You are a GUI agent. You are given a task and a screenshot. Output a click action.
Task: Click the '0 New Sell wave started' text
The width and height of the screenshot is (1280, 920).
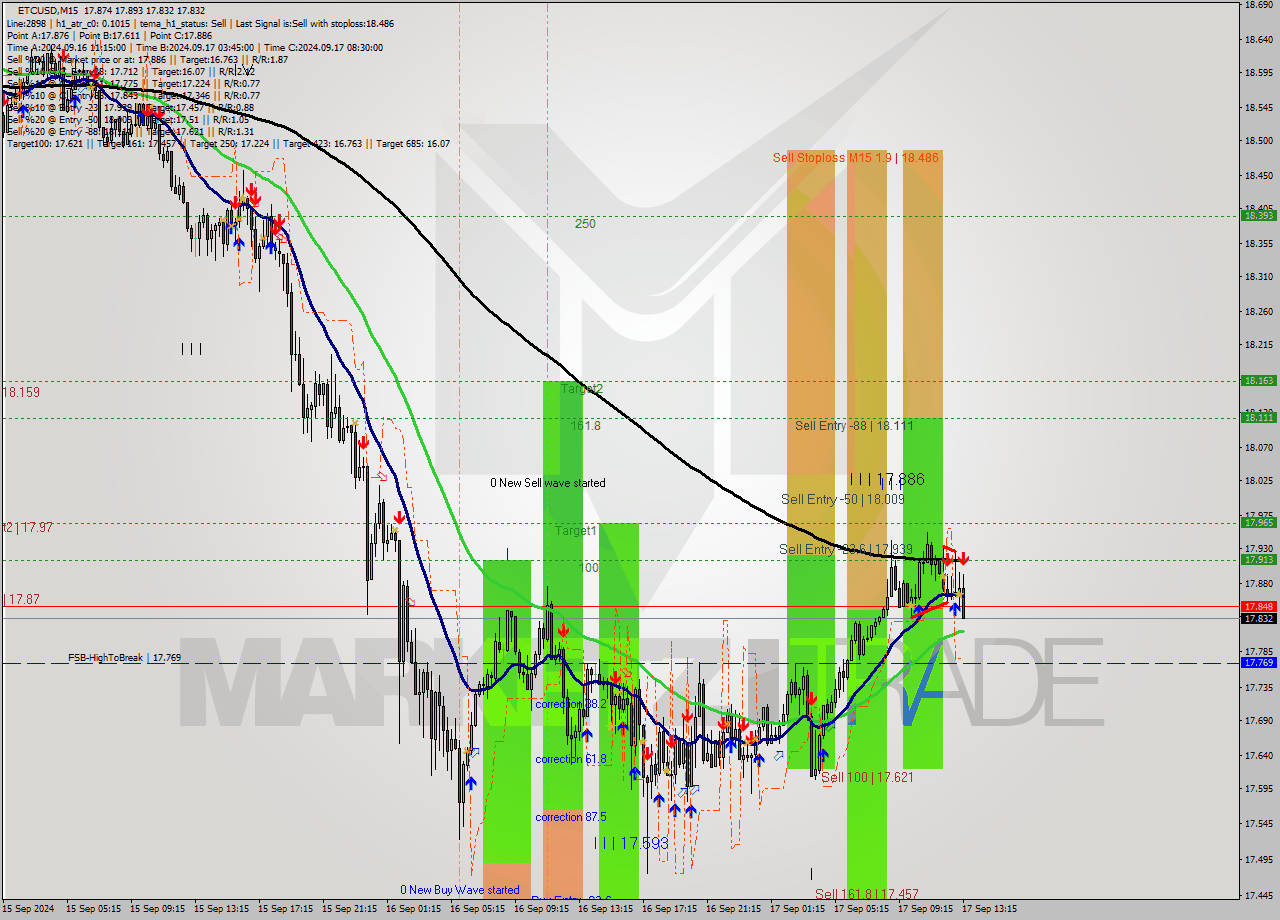click(x=547, y=483)
